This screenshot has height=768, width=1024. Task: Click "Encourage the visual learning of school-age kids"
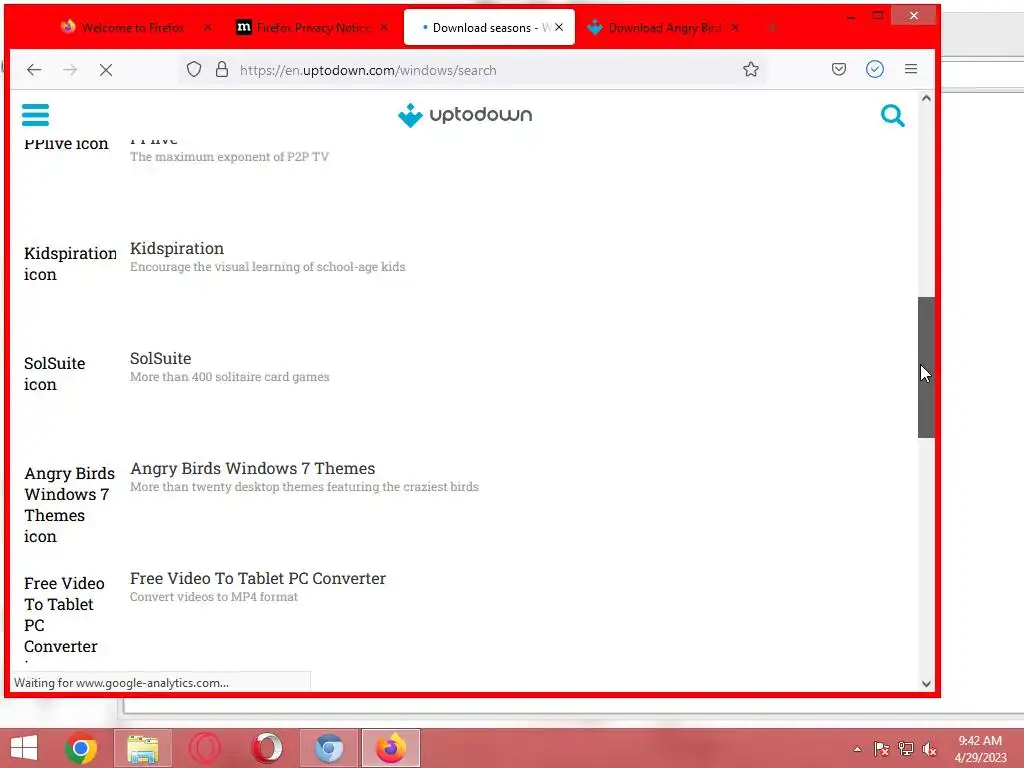click(x=268, y=266)
